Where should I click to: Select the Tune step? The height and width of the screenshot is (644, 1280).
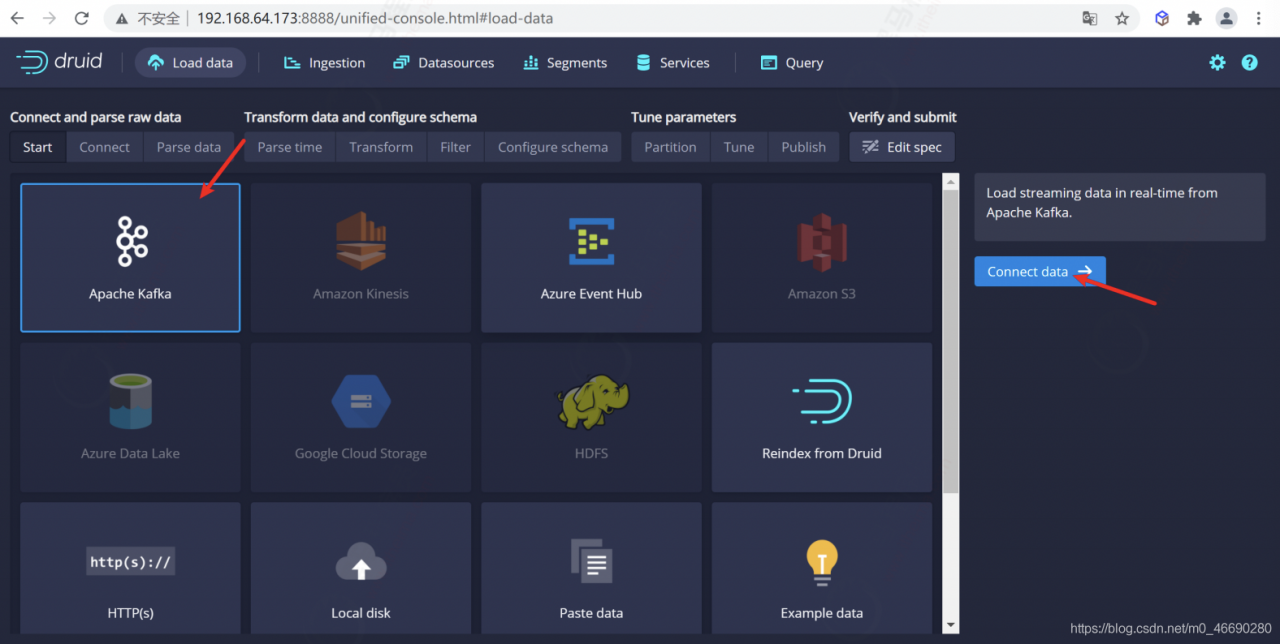[739, 147]
